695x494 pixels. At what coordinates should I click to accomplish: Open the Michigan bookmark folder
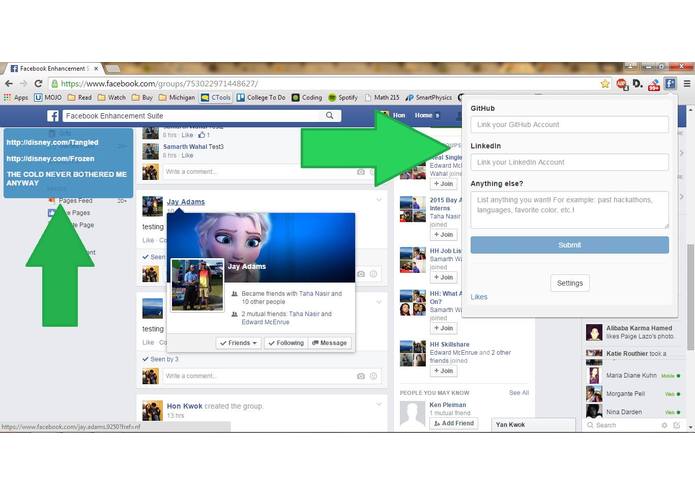click(x=177, y=97)
